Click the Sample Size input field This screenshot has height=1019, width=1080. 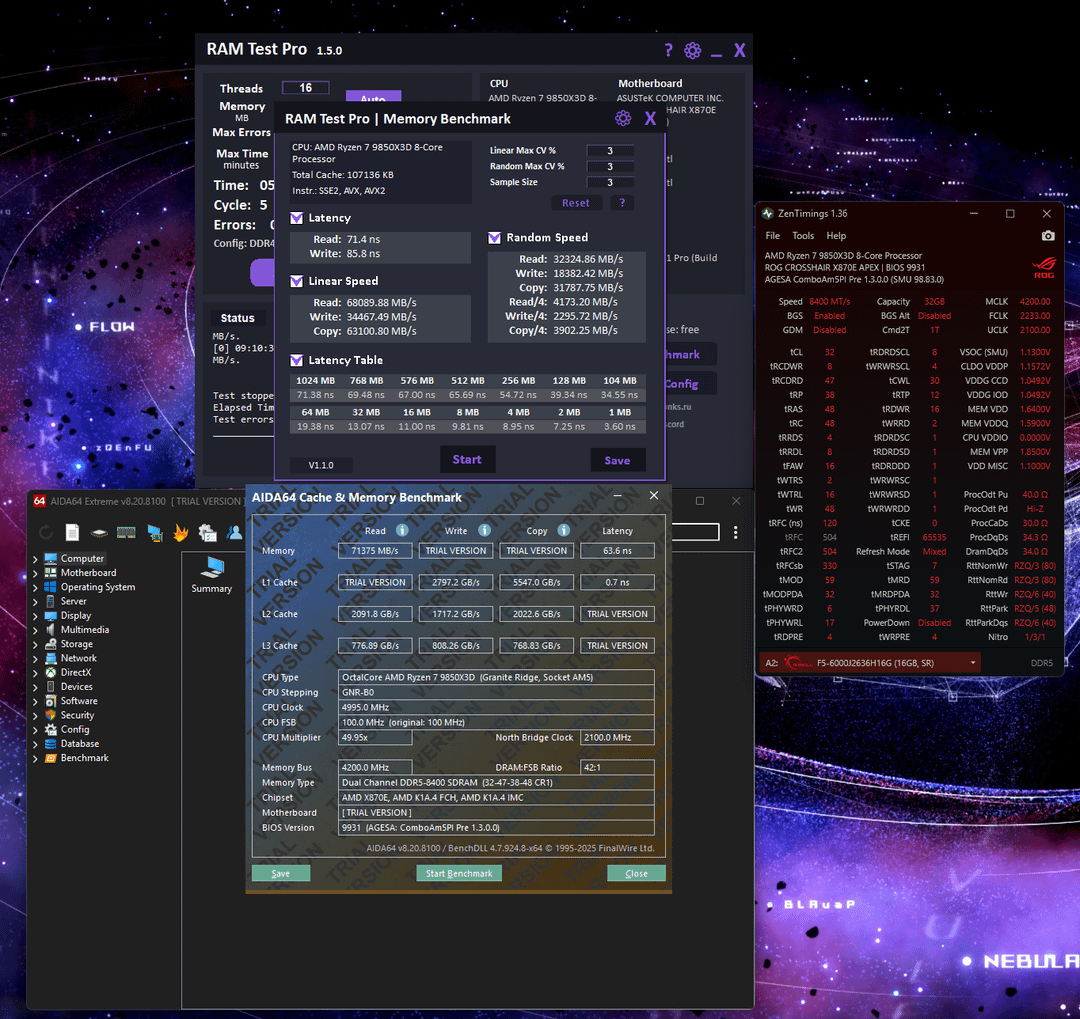point(609,182)
